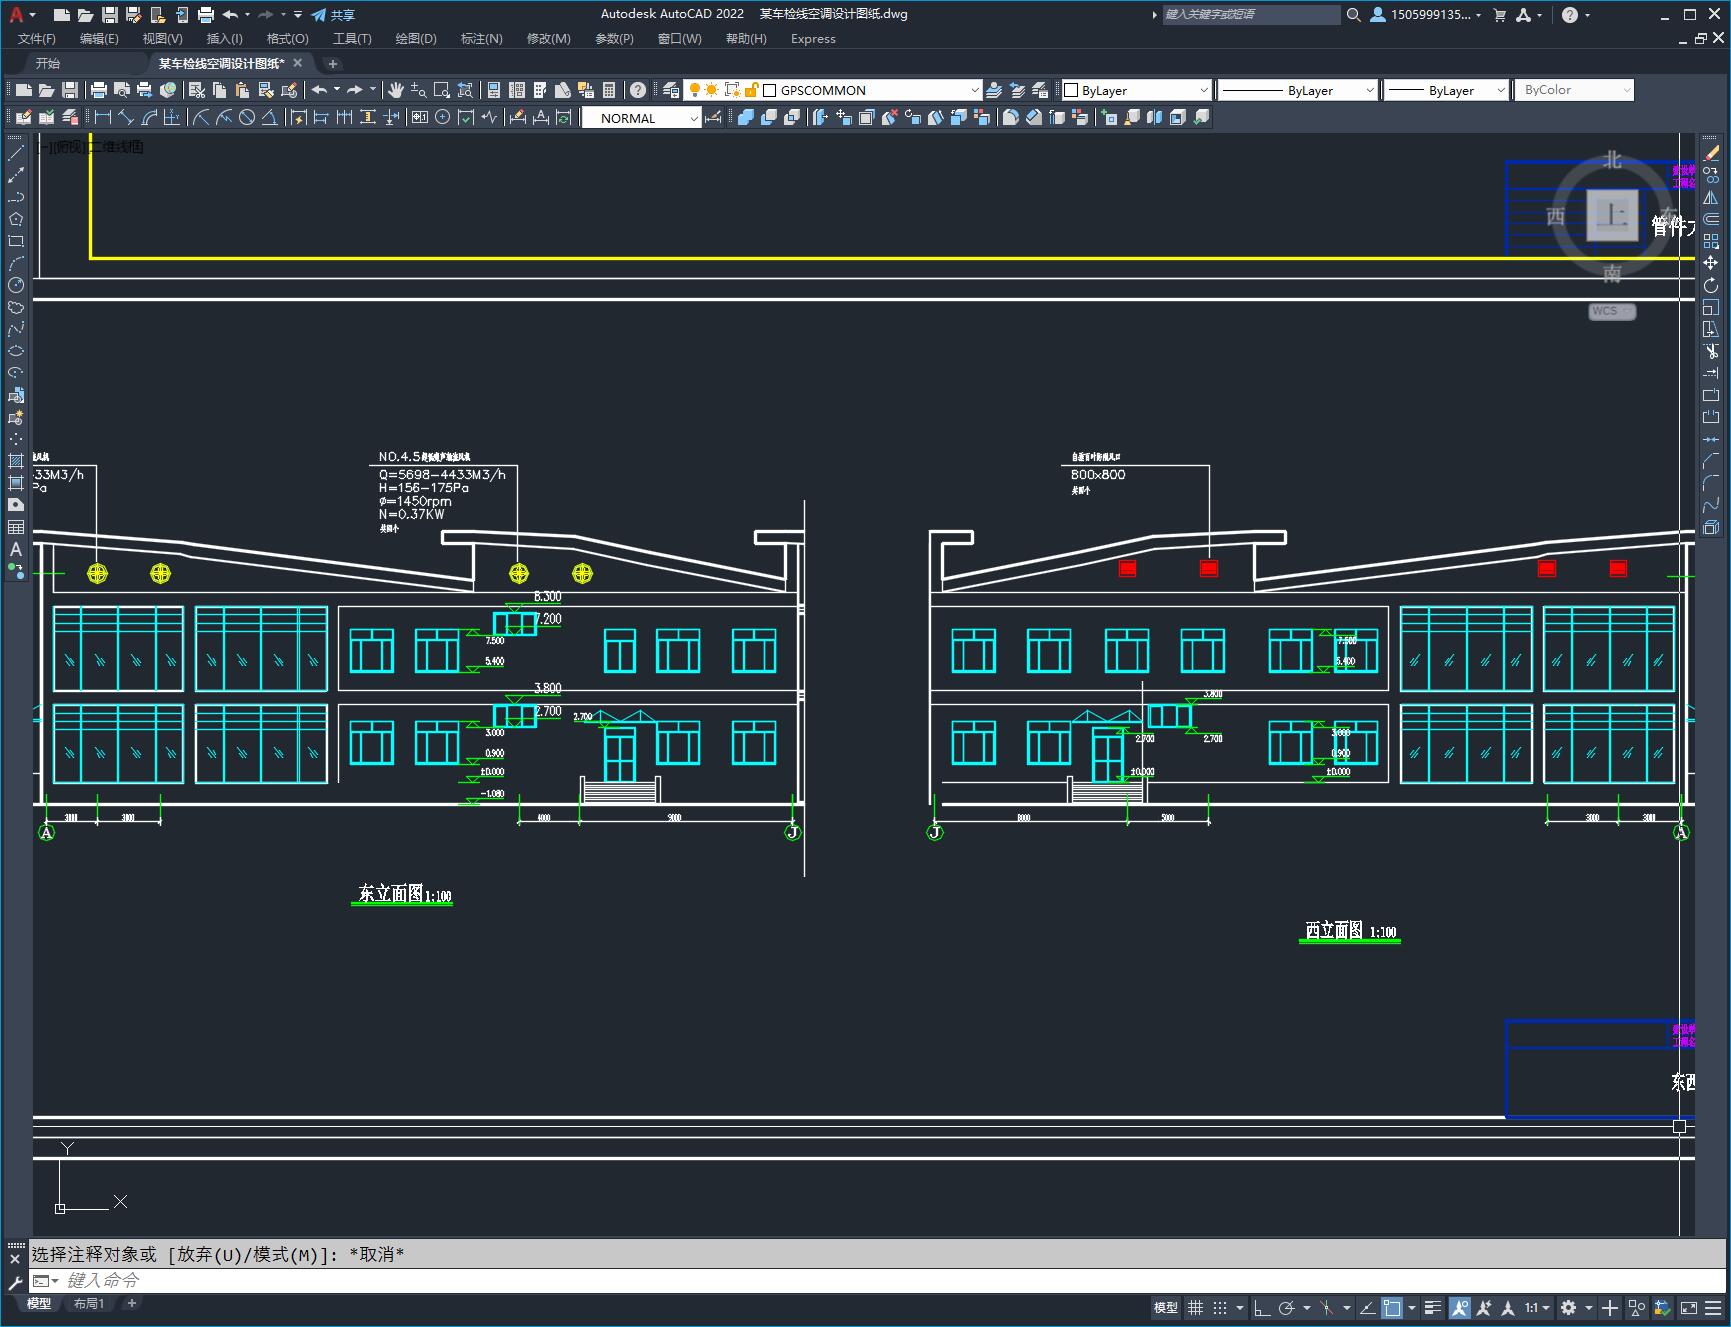Toggle object snap in status bar
Screen dimensions: 1731x1327
(1392, 1307)
